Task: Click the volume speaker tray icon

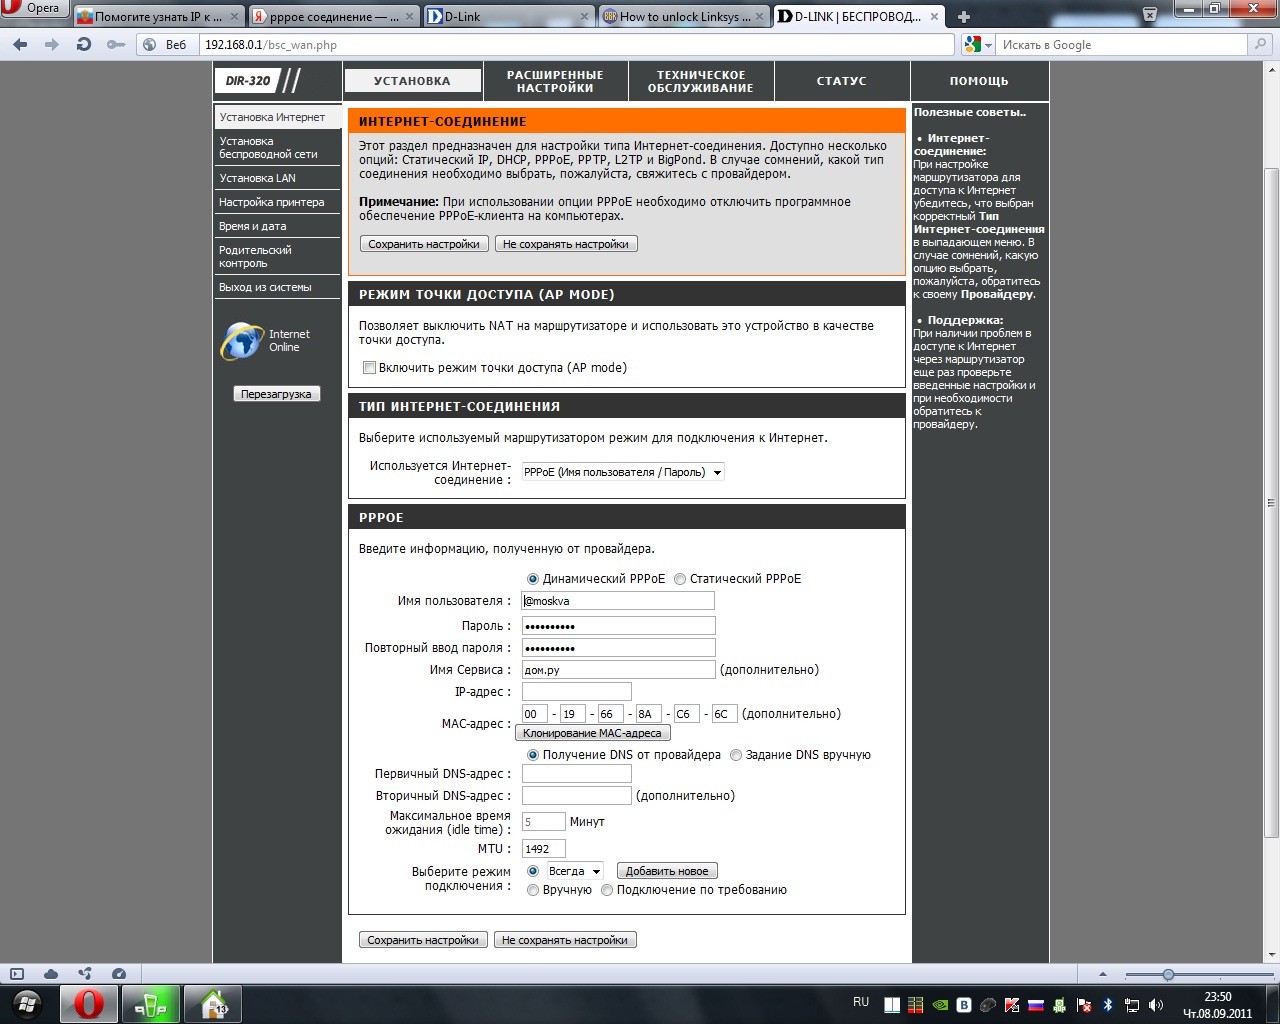Action: pyautogui.click(x=1156, y=1005)
